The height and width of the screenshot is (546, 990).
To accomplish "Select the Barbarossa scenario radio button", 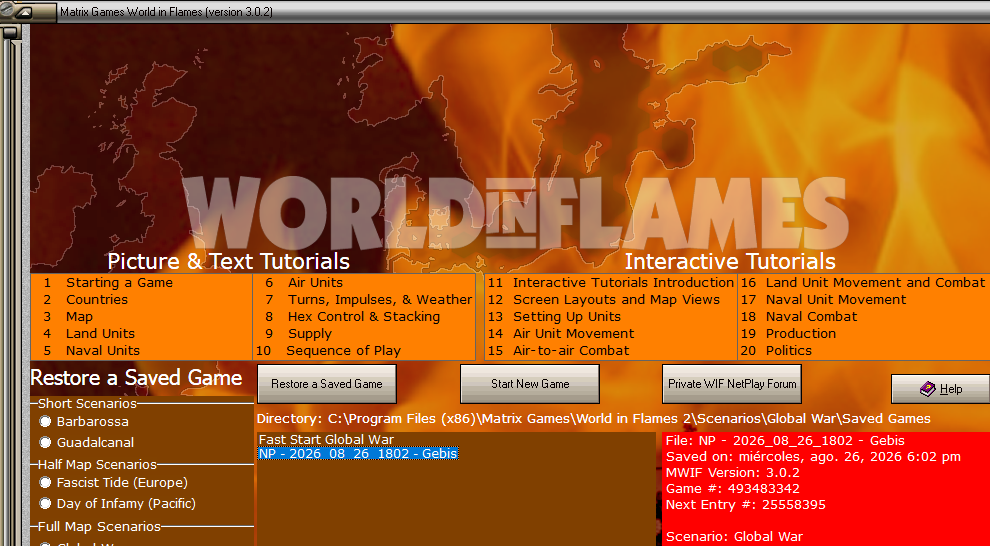I will 45,421.
